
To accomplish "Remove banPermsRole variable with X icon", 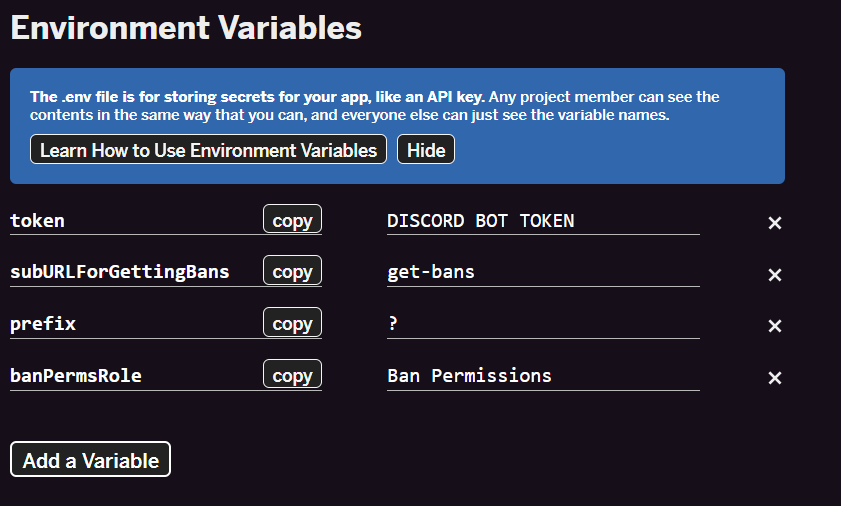I will (774, 378).
